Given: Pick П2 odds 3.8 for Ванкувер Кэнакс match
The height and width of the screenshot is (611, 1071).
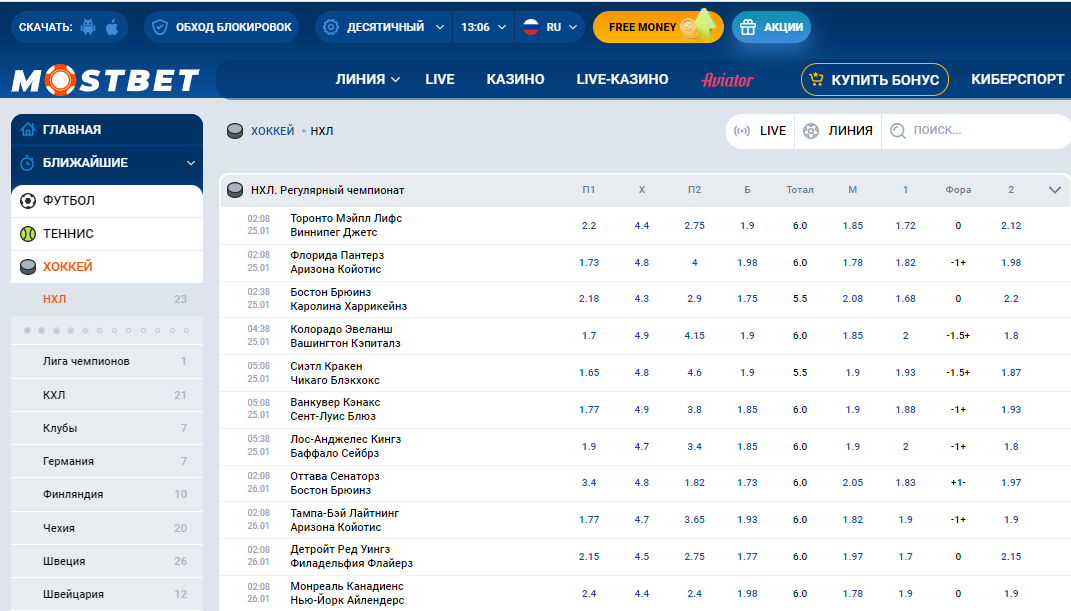Looking at the screenshot, I should (x=694, y=410).
